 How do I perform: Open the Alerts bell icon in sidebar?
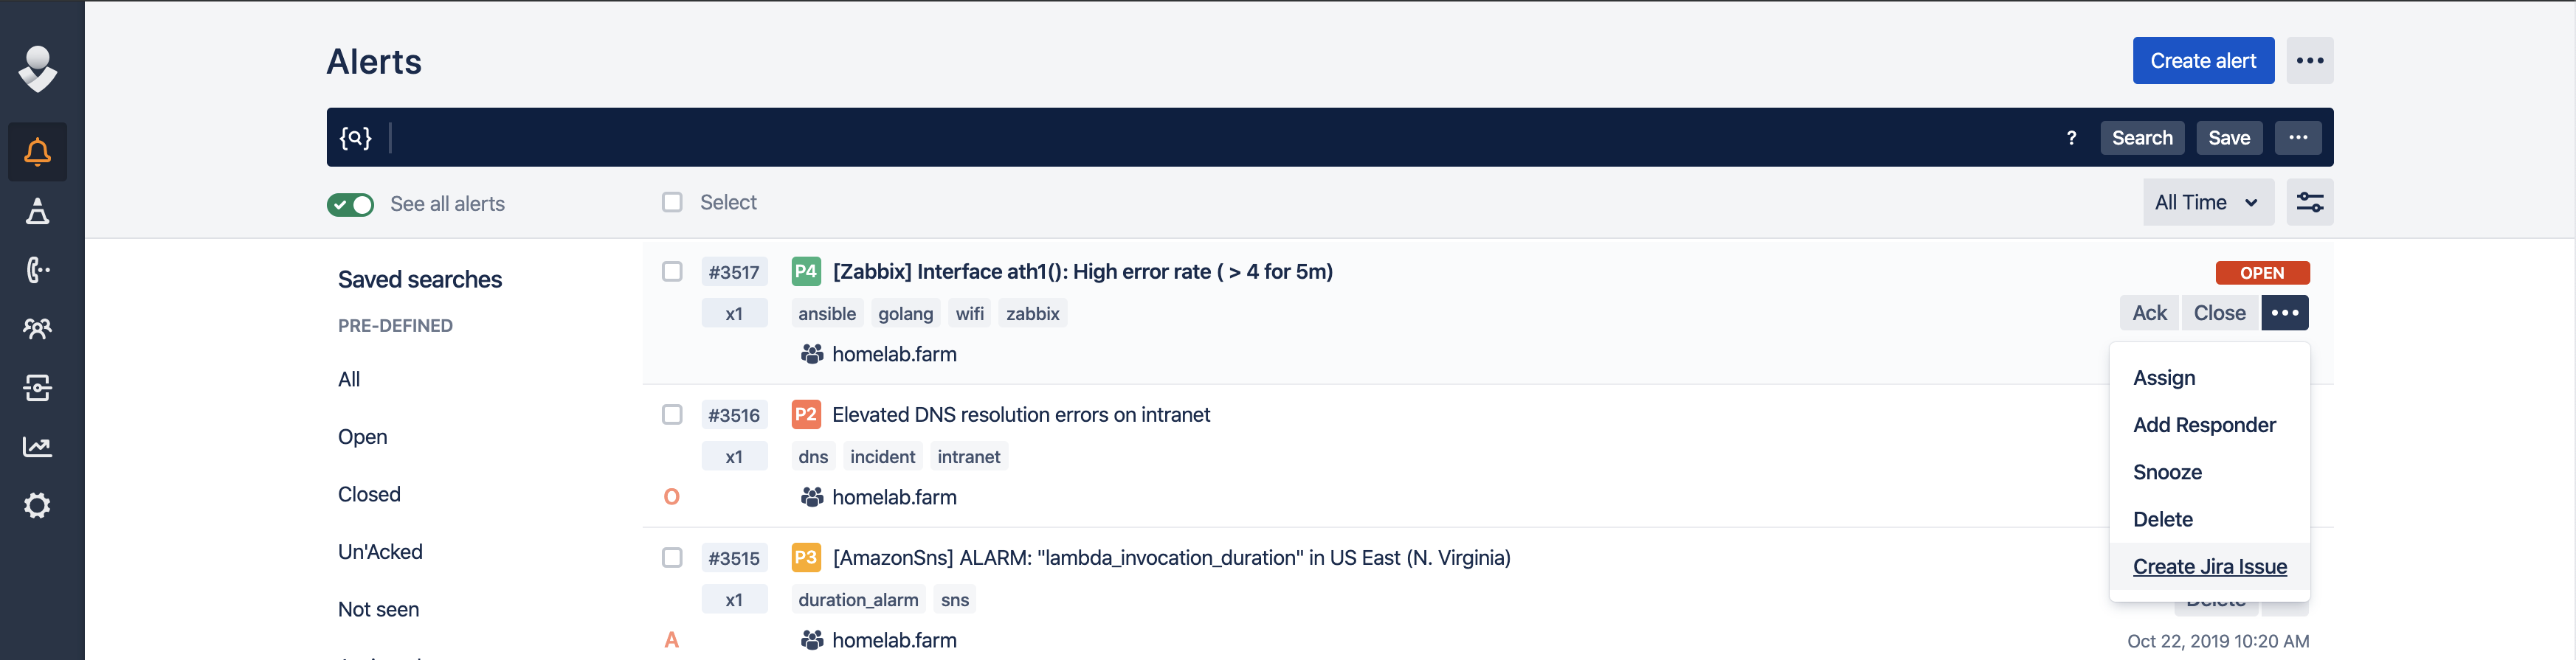(x=37, y=152)
